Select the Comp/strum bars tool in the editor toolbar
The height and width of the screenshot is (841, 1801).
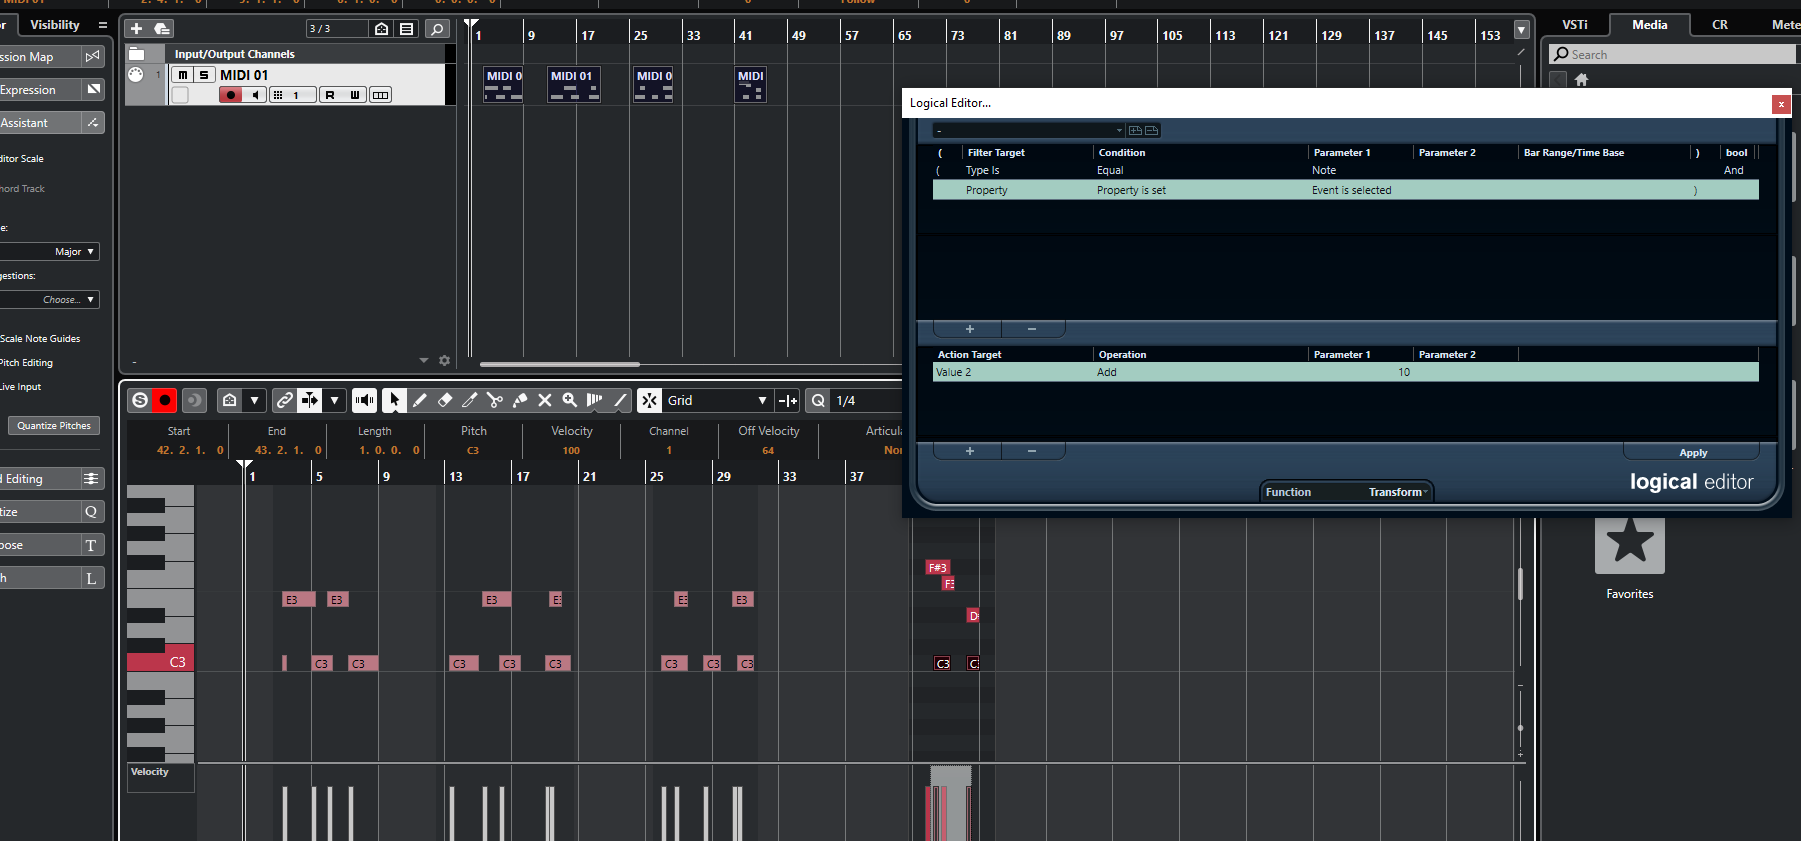595,400
